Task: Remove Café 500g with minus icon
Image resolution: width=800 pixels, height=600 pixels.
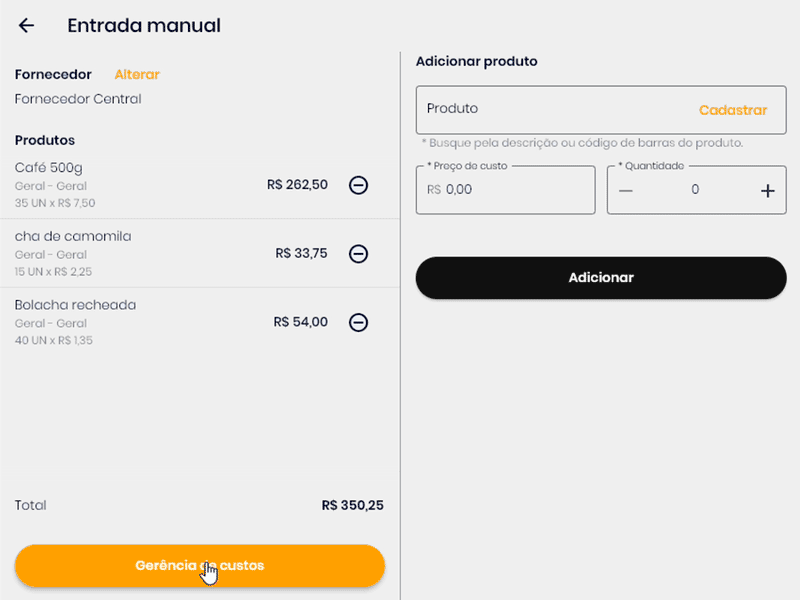Action: tap(358, 185)
